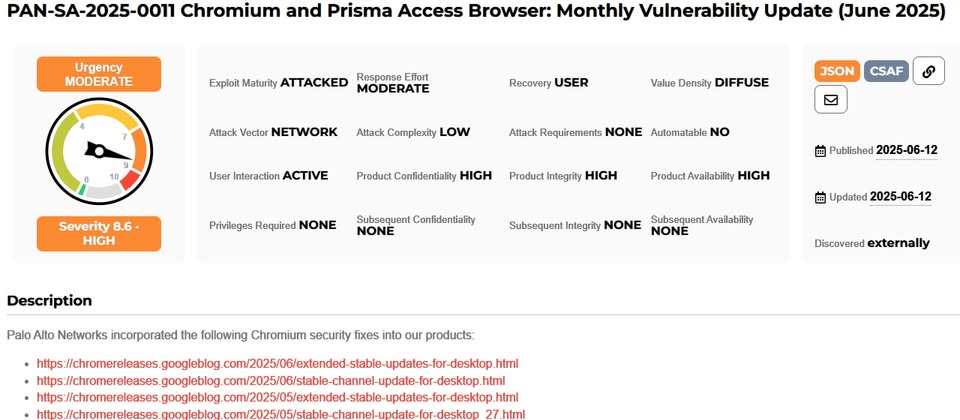Click Exploit Maturity ATTACKED value
The width and height of the screenshot is (960, 420).
(x=314, y=83)
